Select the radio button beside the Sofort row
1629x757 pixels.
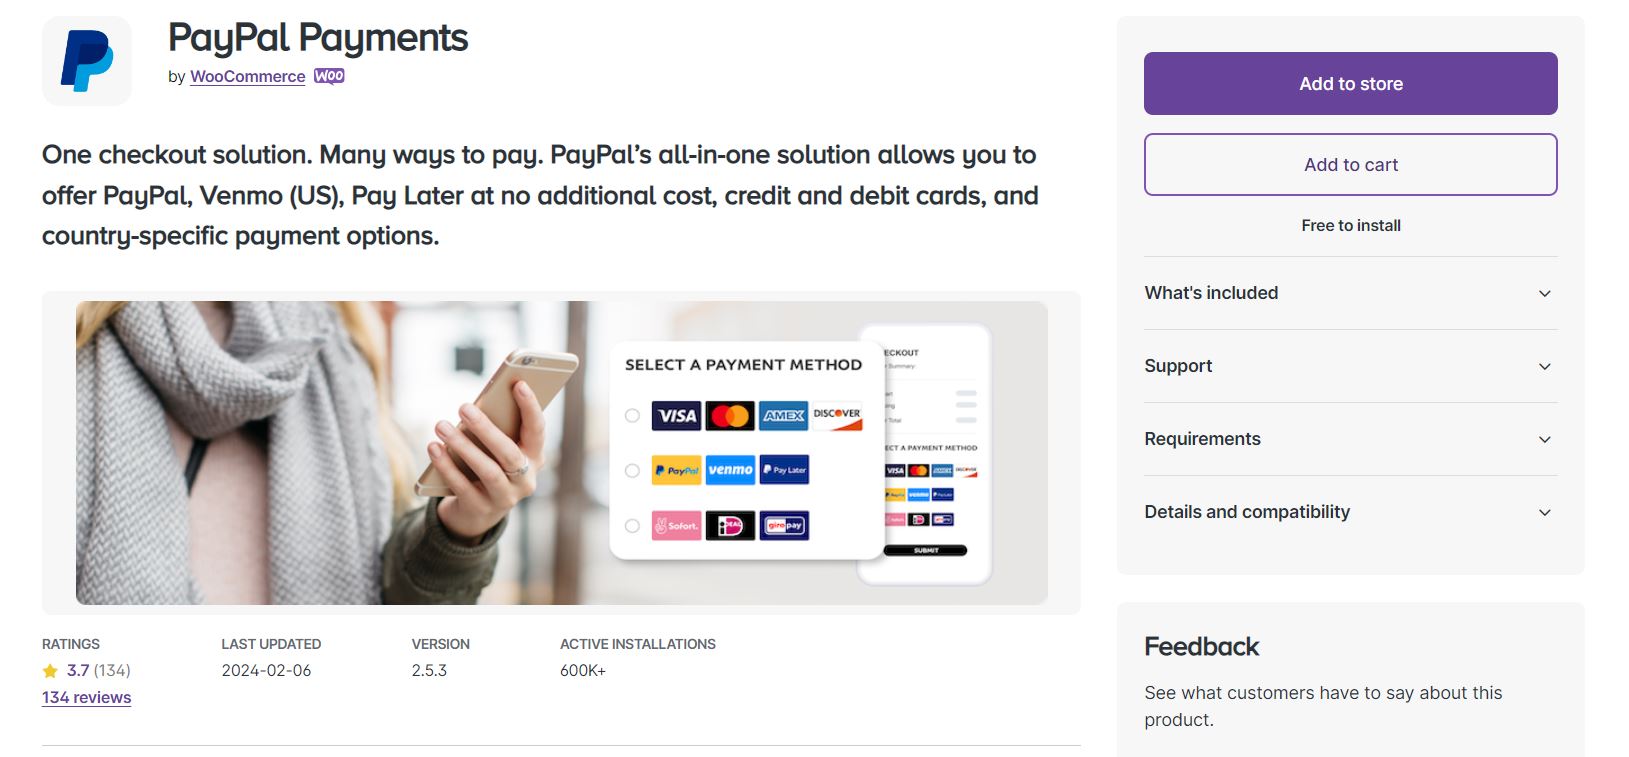630,525
